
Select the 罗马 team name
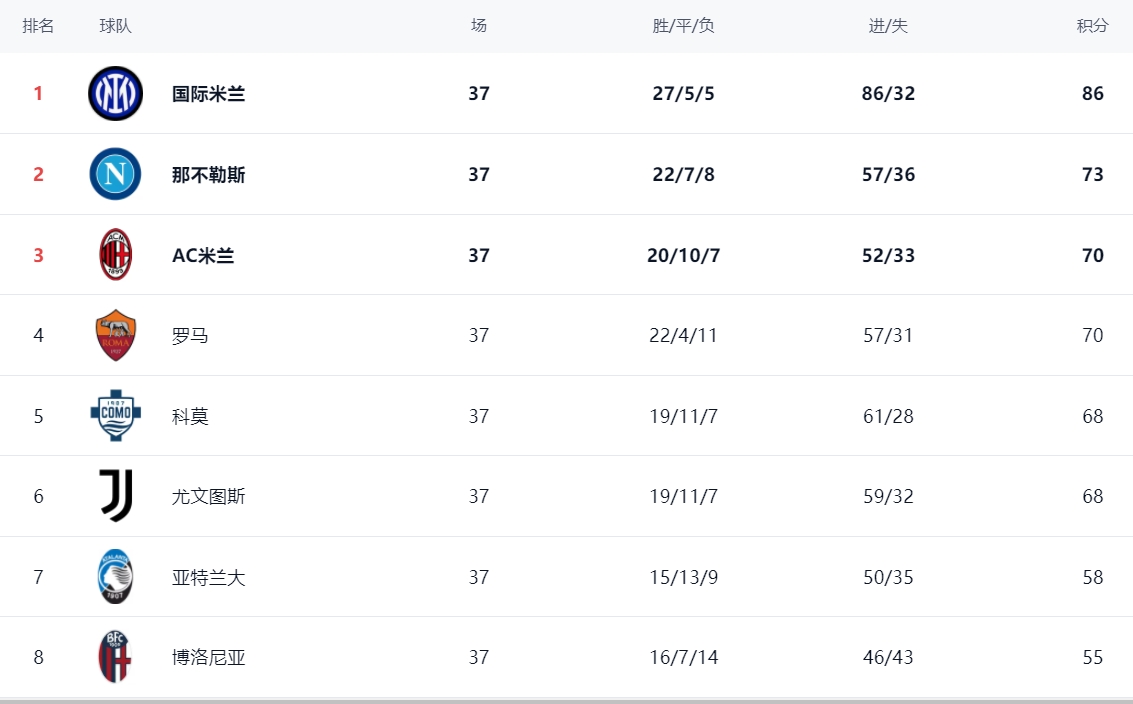[190, 336]
